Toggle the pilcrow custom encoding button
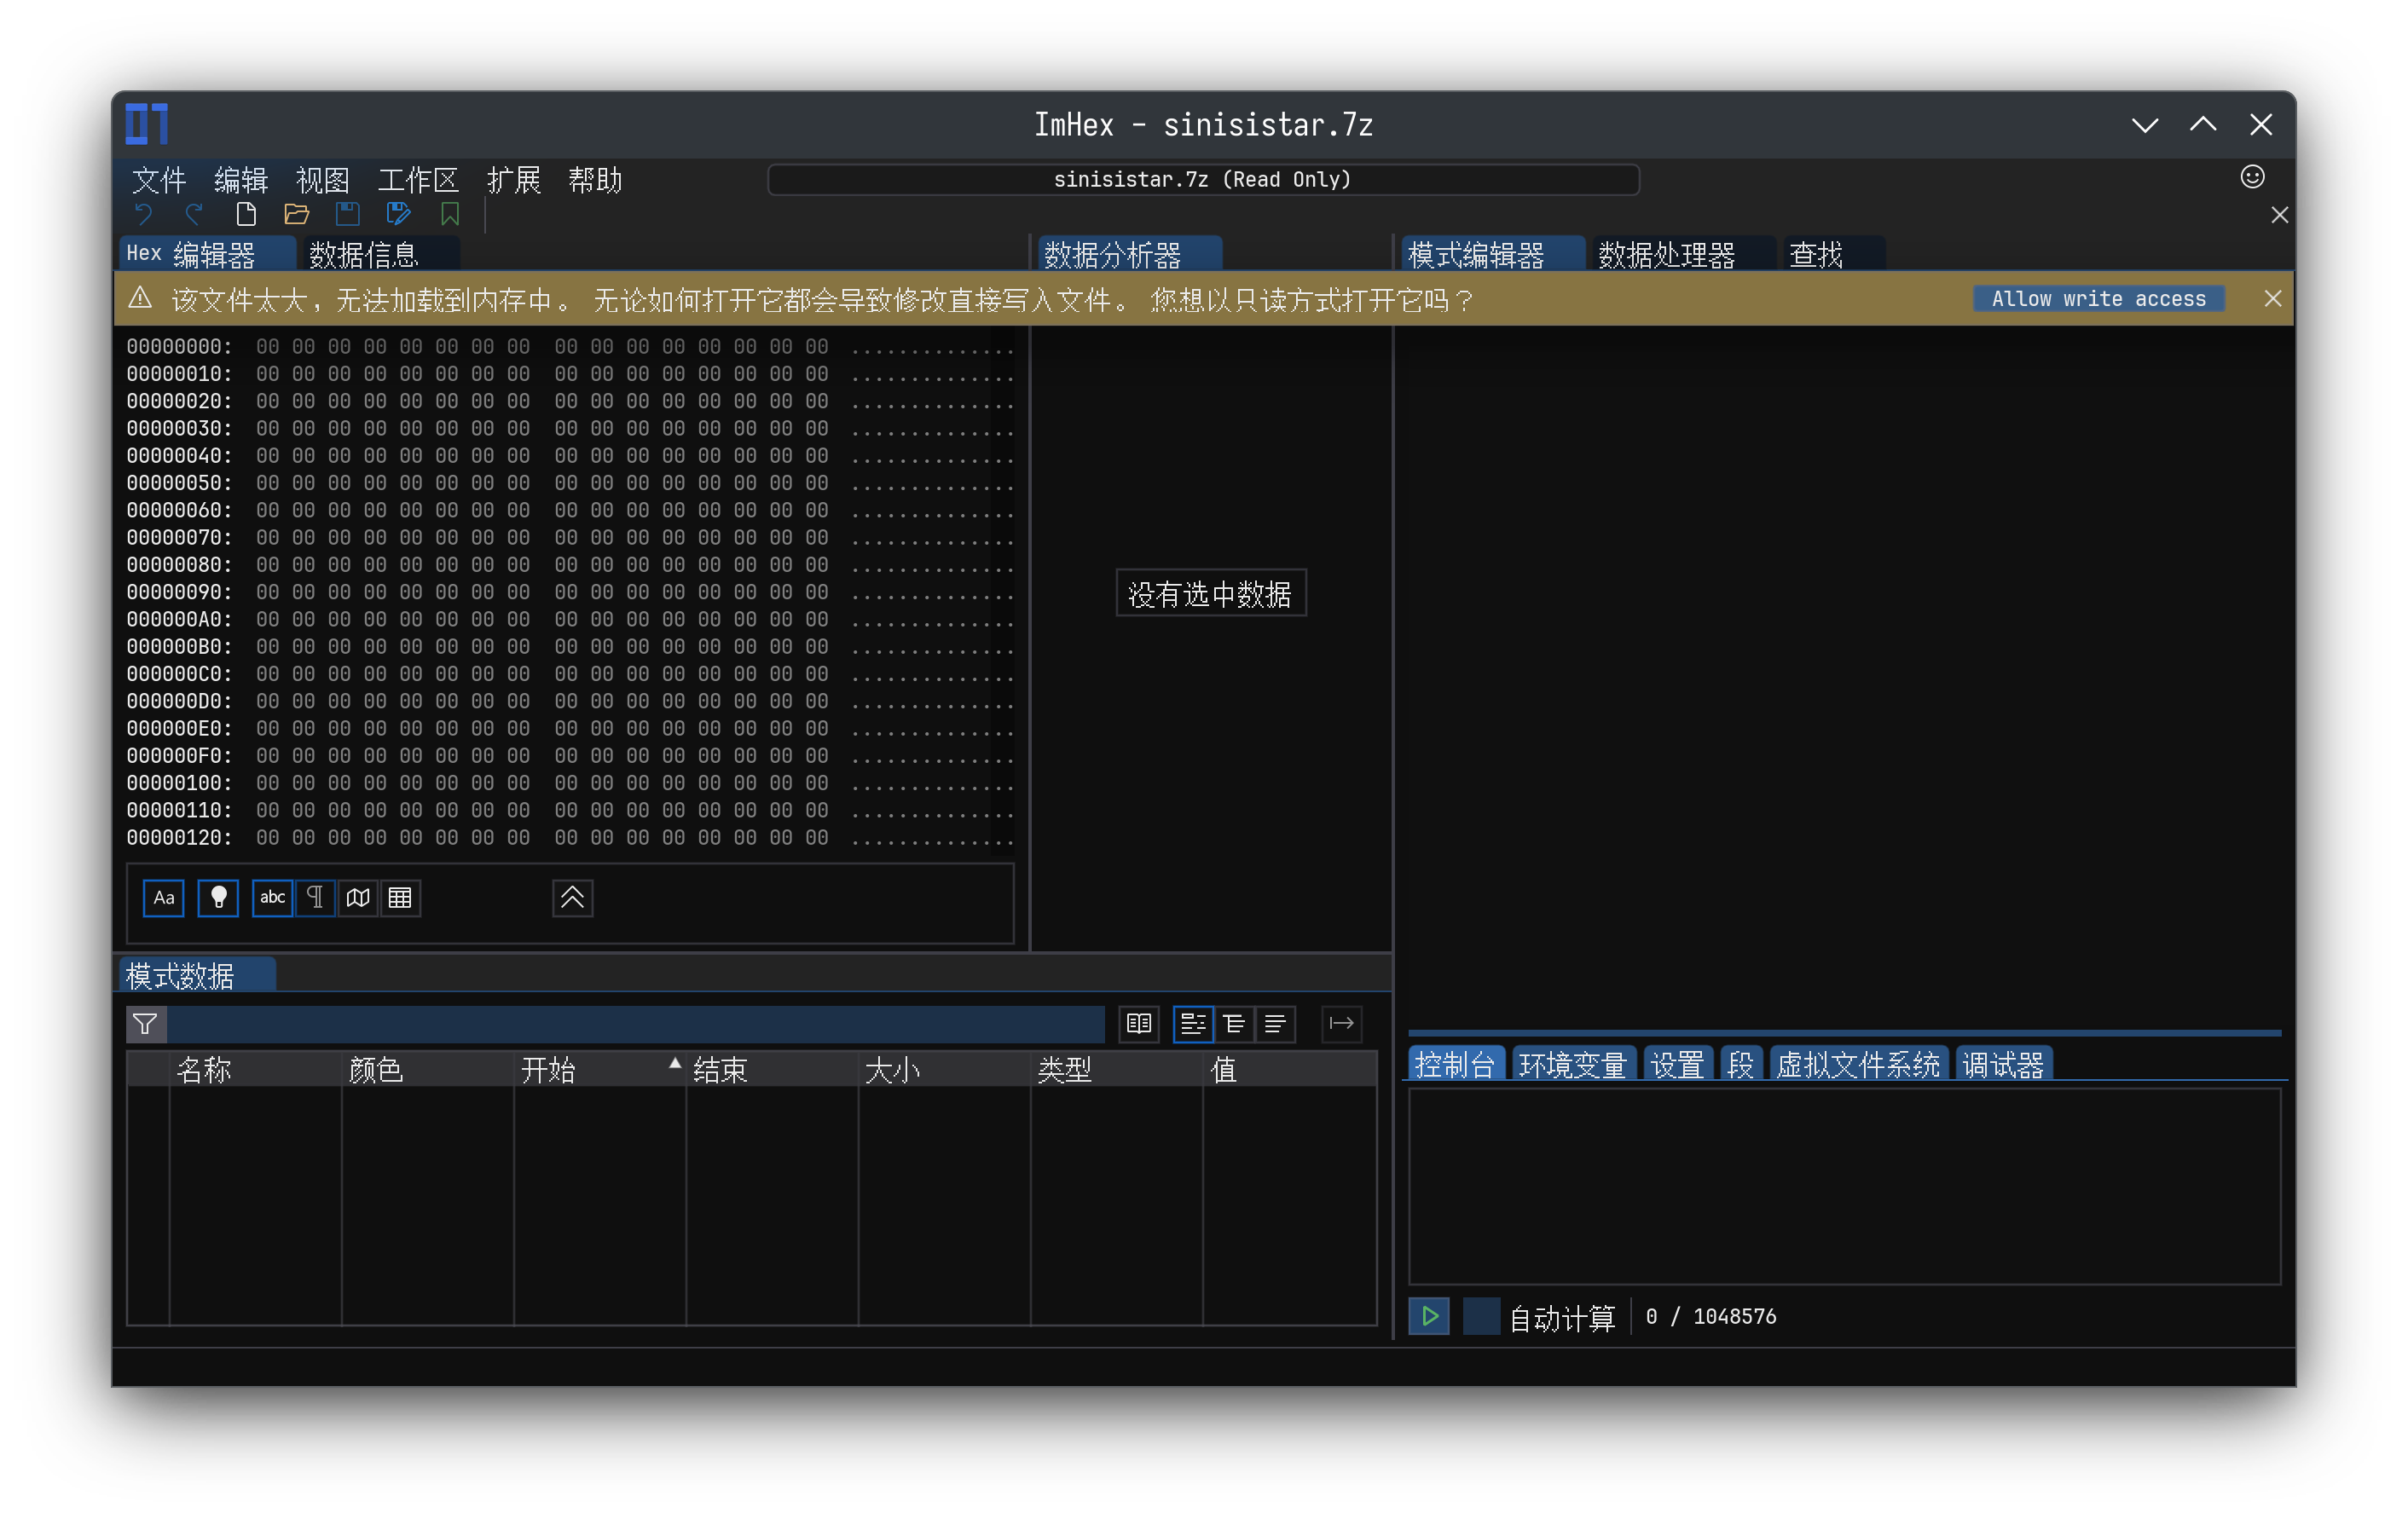The width and height of the screenshot is (2408, 1519). click(x=315, y=898)
